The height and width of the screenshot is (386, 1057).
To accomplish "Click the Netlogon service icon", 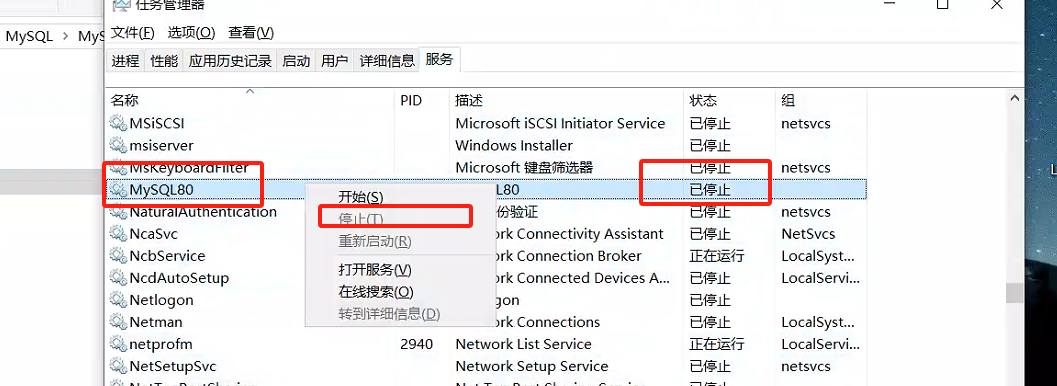I will pos(119,300).
